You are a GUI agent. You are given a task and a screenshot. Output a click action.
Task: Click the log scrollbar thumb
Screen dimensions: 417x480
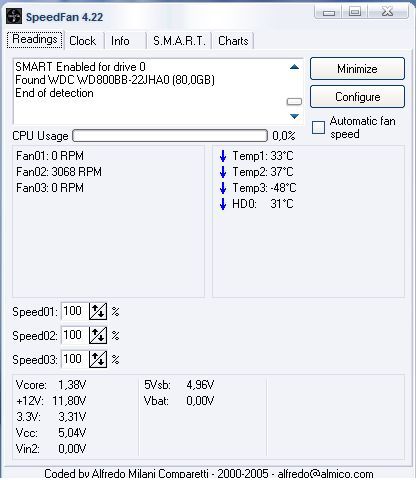(x=294, y=101)
